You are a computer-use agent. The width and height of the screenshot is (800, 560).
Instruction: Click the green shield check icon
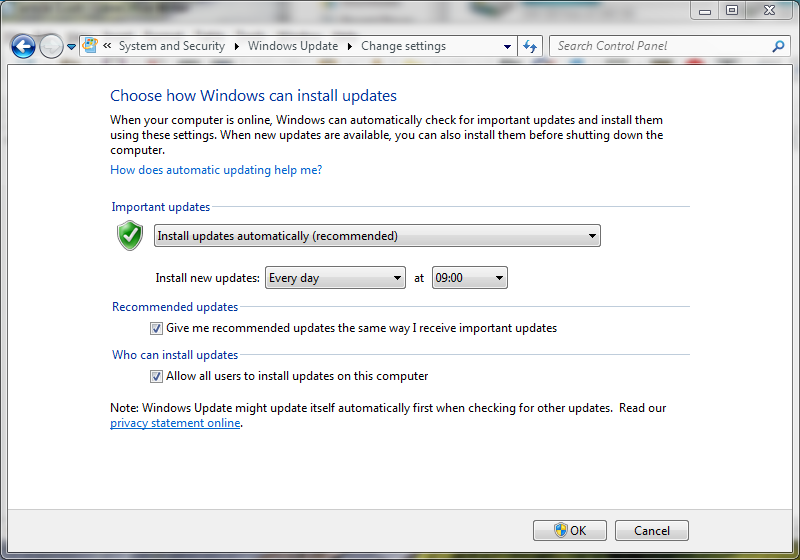[130, 236]
